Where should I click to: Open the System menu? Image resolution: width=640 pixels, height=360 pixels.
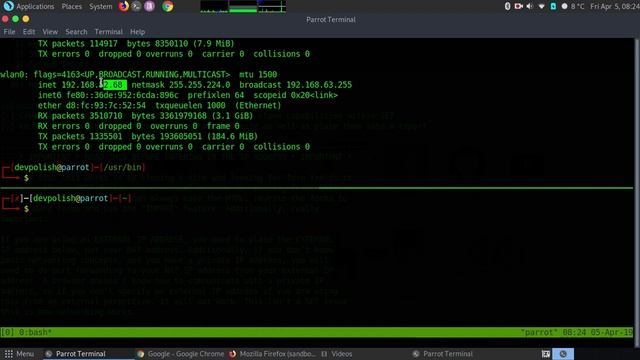100,7
